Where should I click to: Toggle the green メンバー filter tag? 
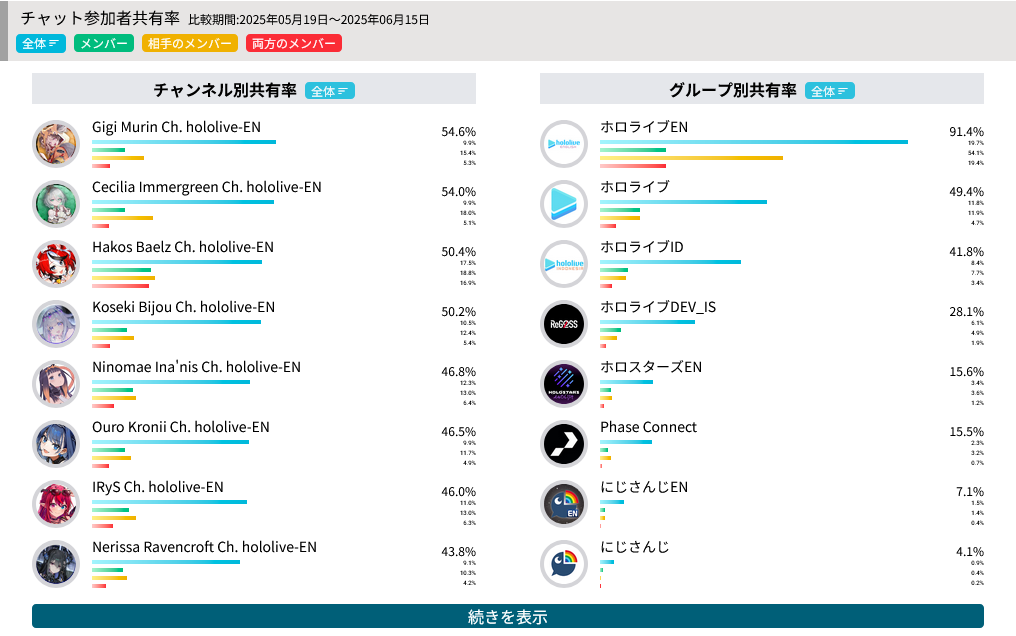(104, 43)
